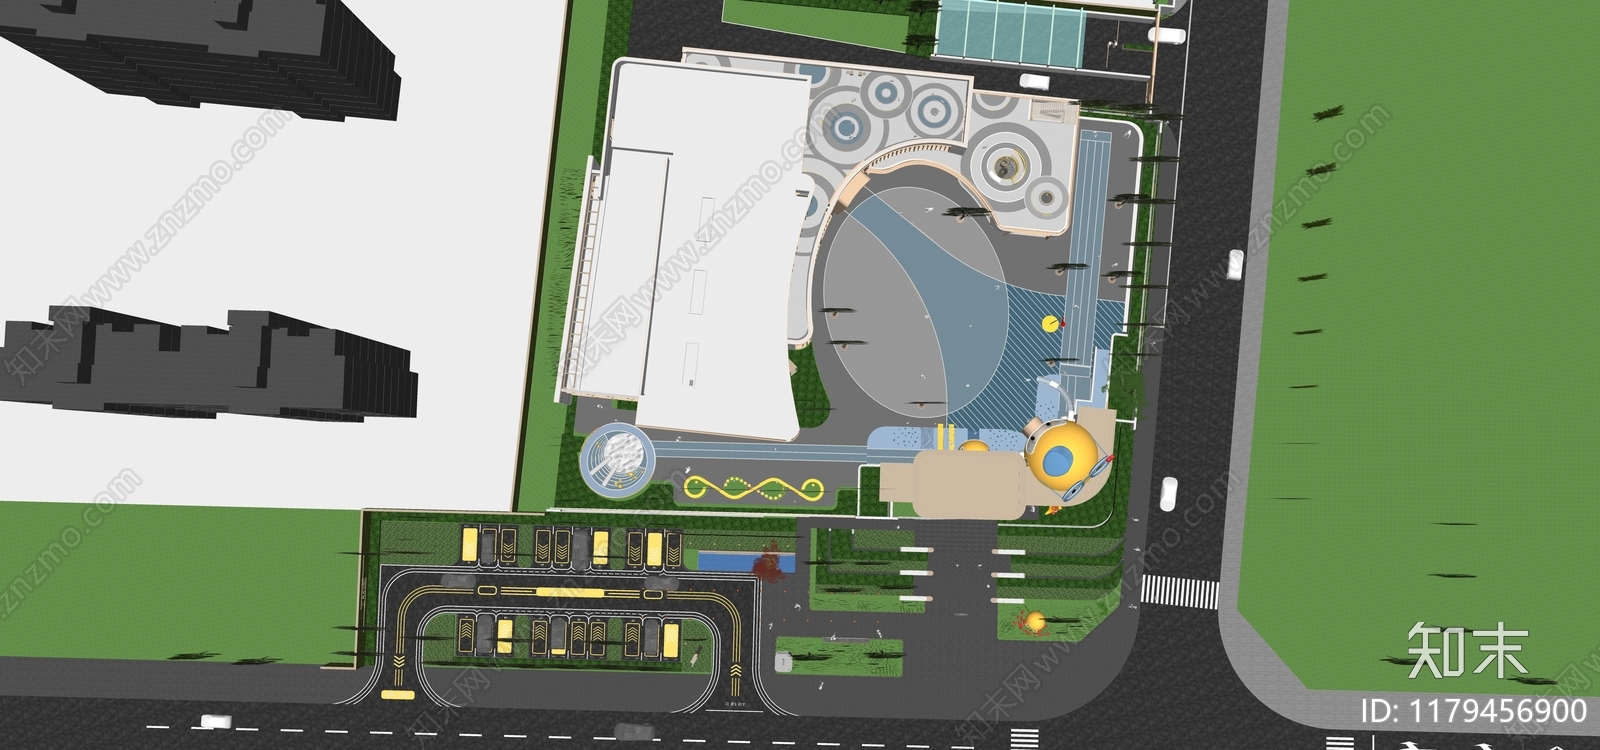Viewport: 1600px width, 750px height.
Task: Select the orange dome structure with blue center
Action: click(1063, 458)
